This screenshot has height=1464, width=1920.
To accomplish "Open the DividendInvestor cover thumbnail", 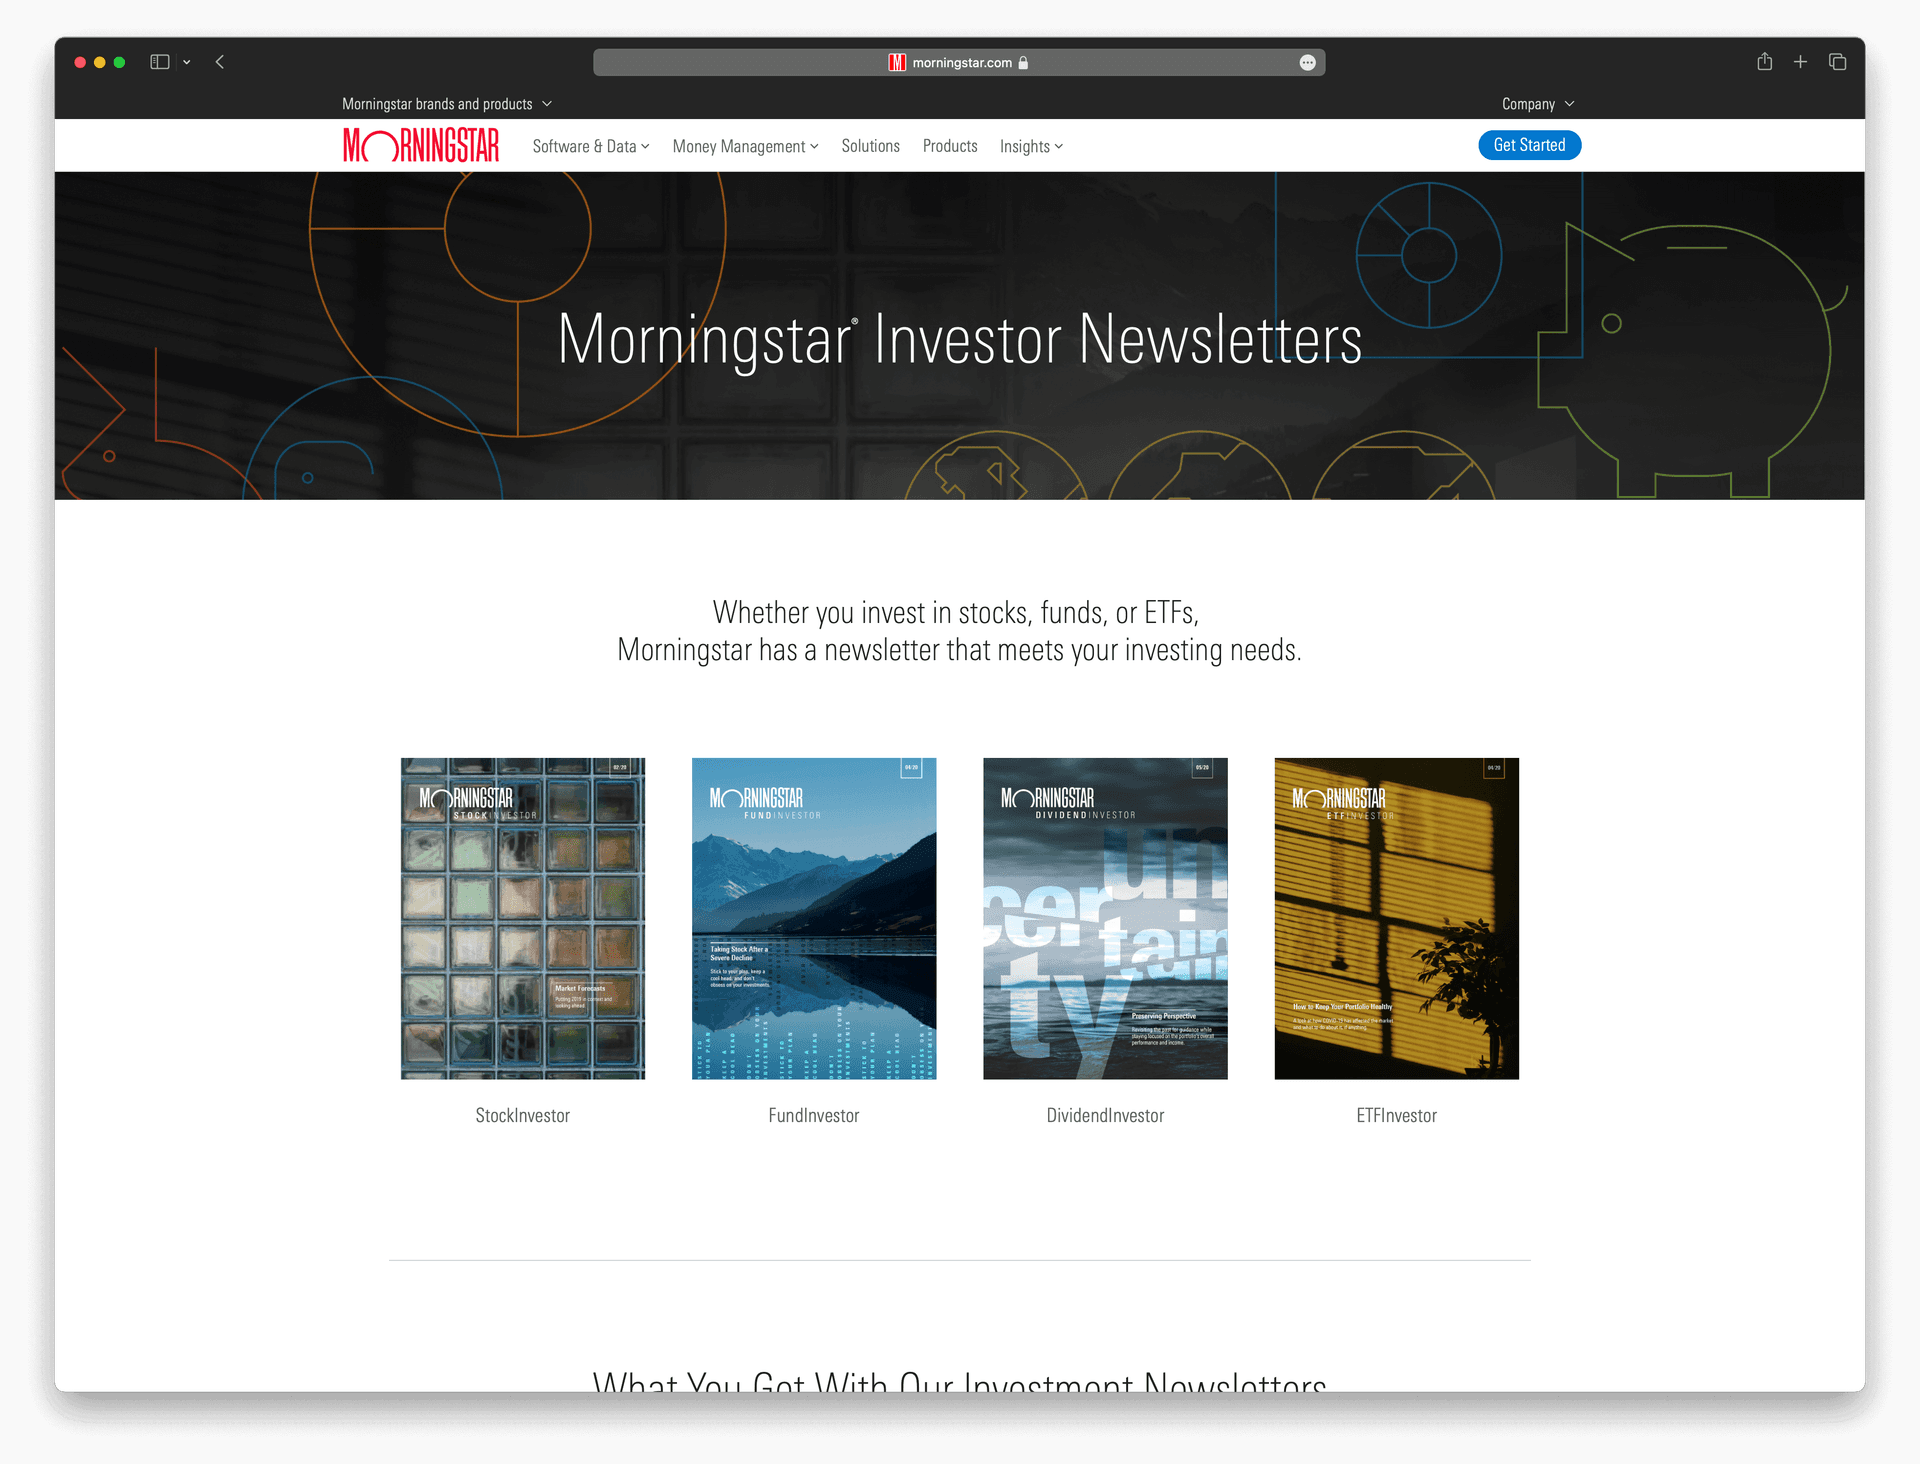I will (1105, 918).
